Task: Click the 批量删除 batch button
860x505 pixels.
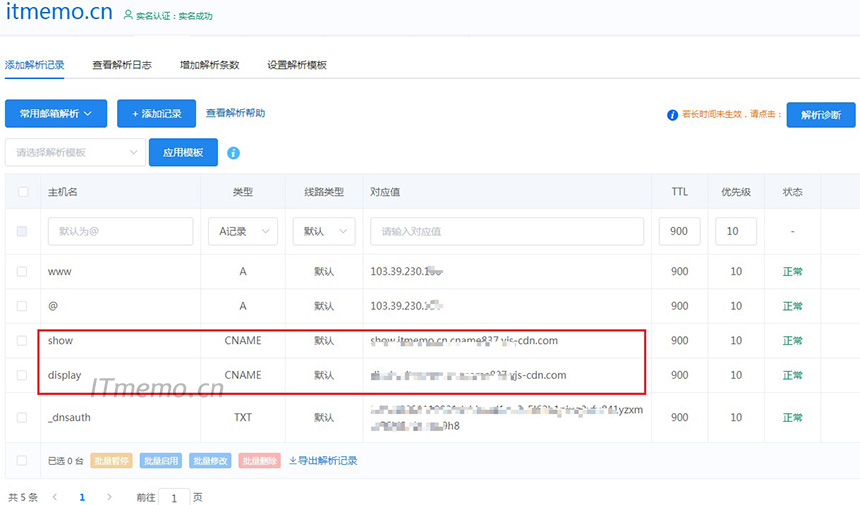Action: 259,461
